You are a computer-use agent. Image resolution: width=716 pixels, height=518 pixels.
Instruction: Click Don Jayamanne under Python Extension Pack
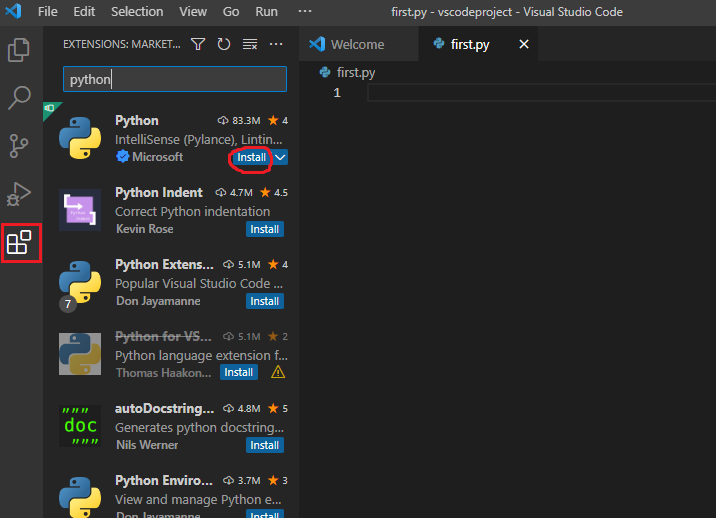[x=158, y=301]
